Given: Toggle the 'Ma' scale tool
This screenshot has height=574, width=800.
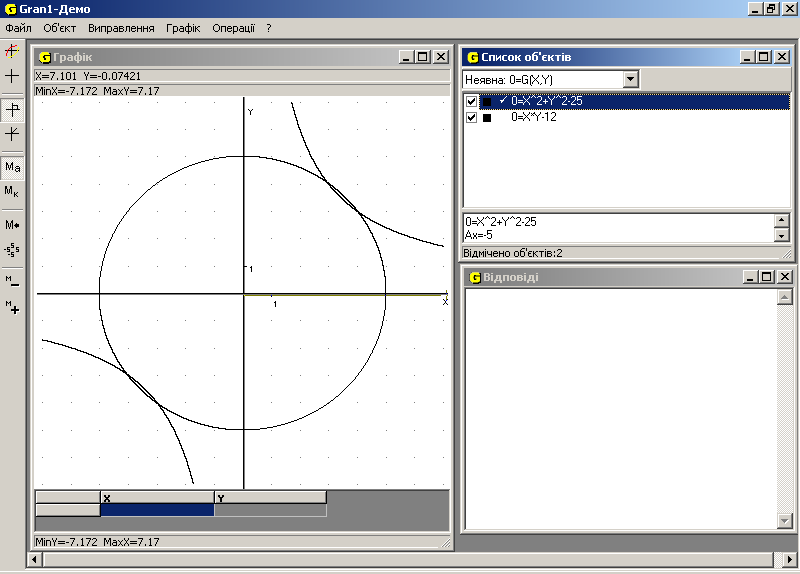Looking at the screenshot, I should (12, 167).
